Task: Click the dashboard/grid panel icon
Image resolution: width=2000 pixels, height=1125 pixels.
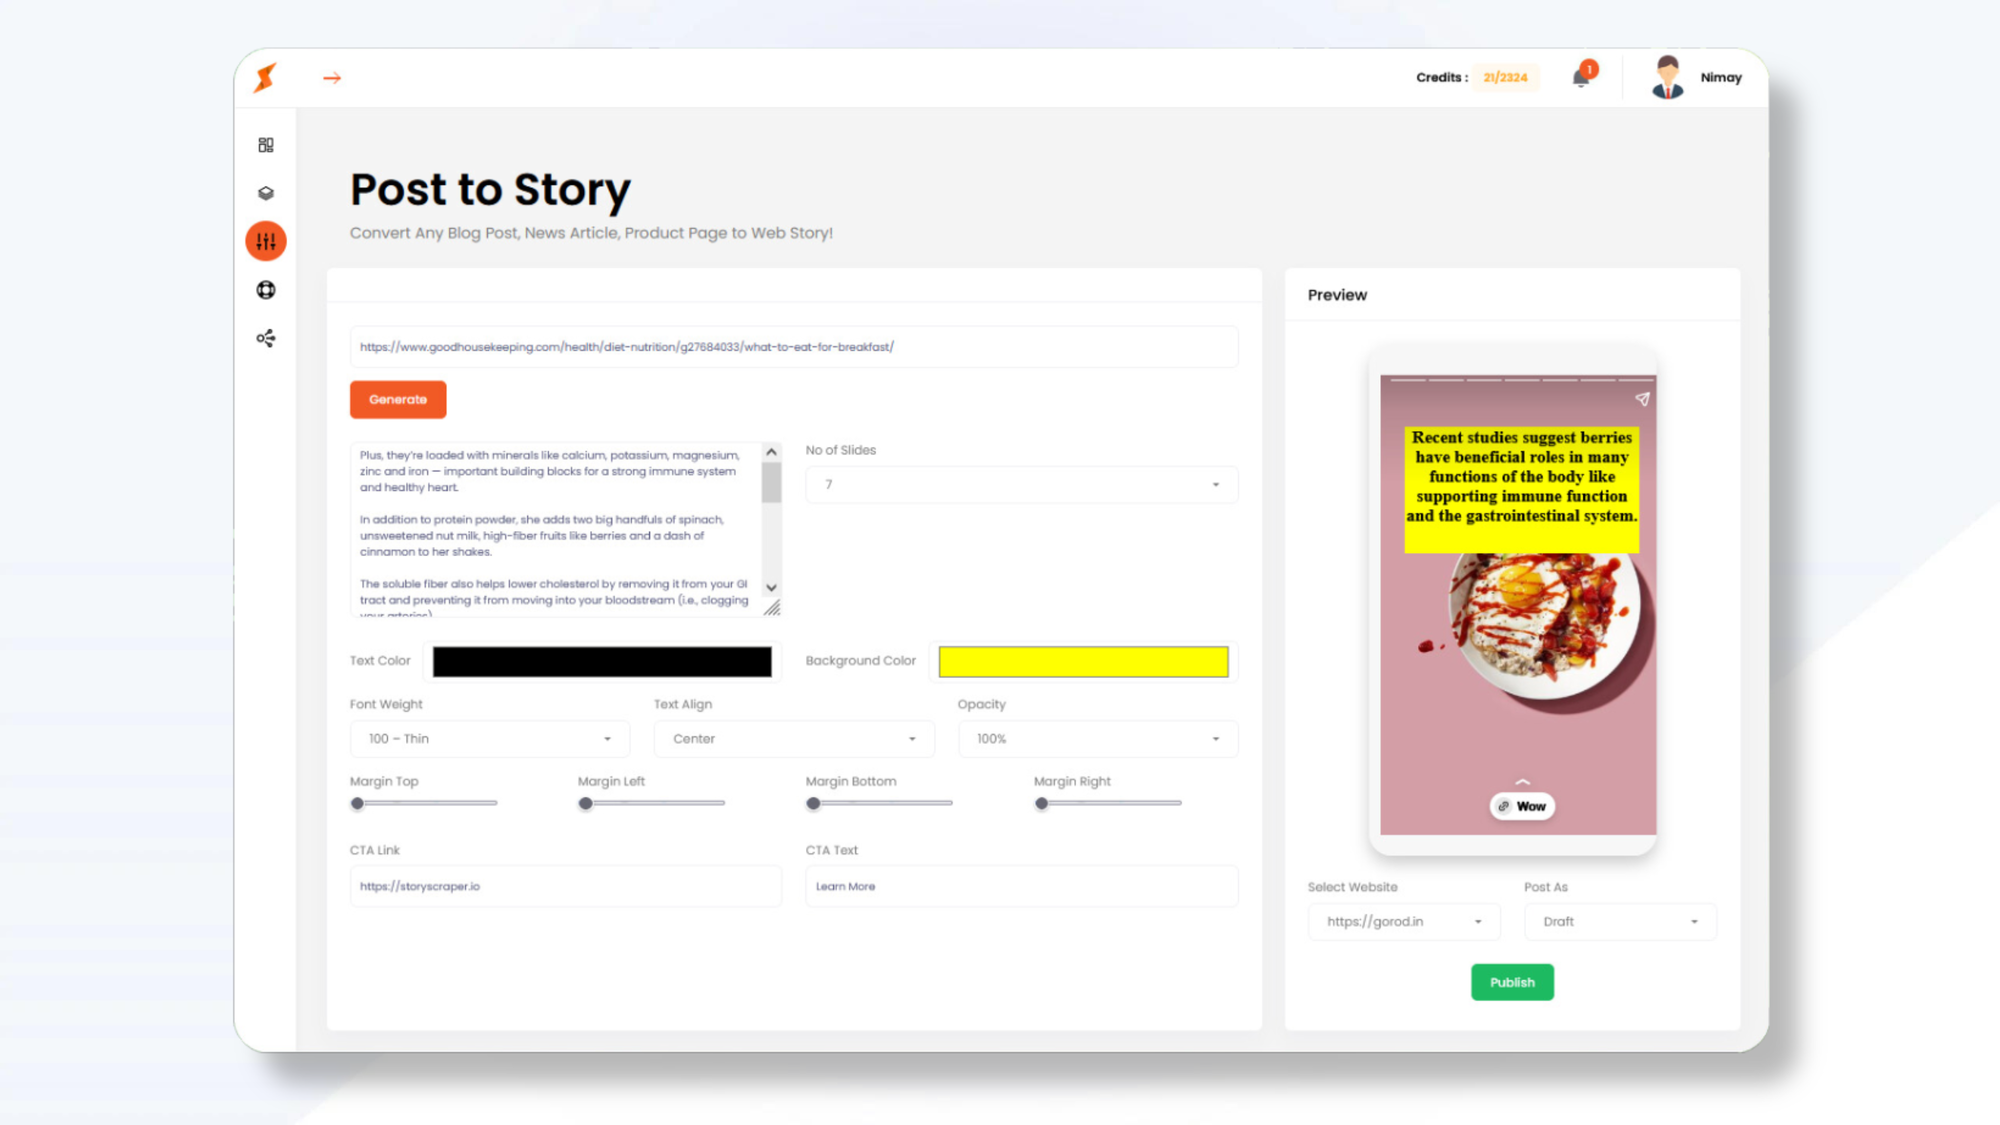Action: point(265,144)
